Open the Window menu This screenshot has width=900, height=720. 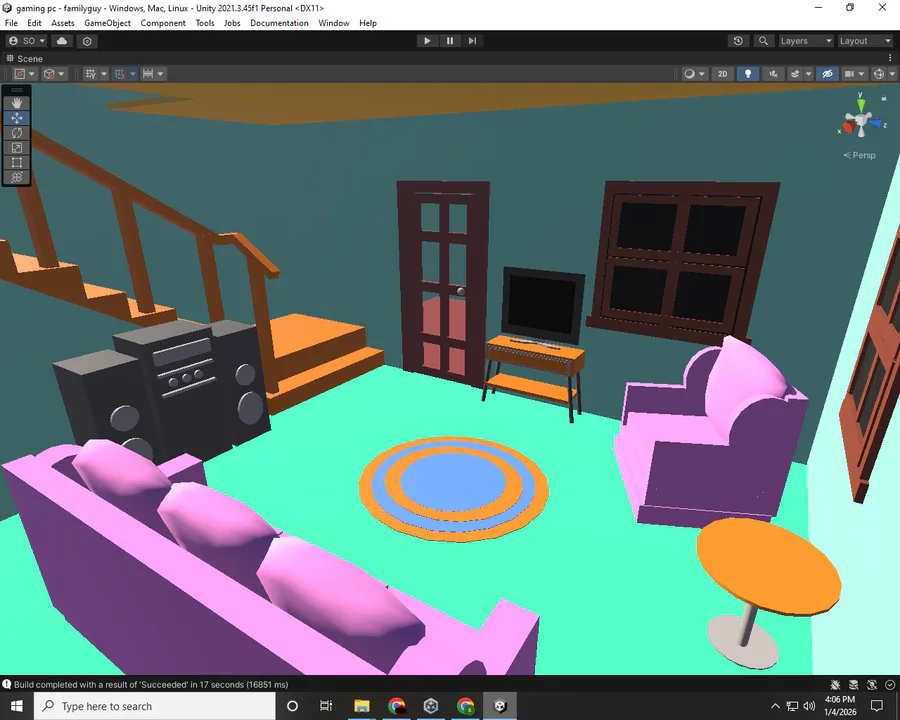333,23
